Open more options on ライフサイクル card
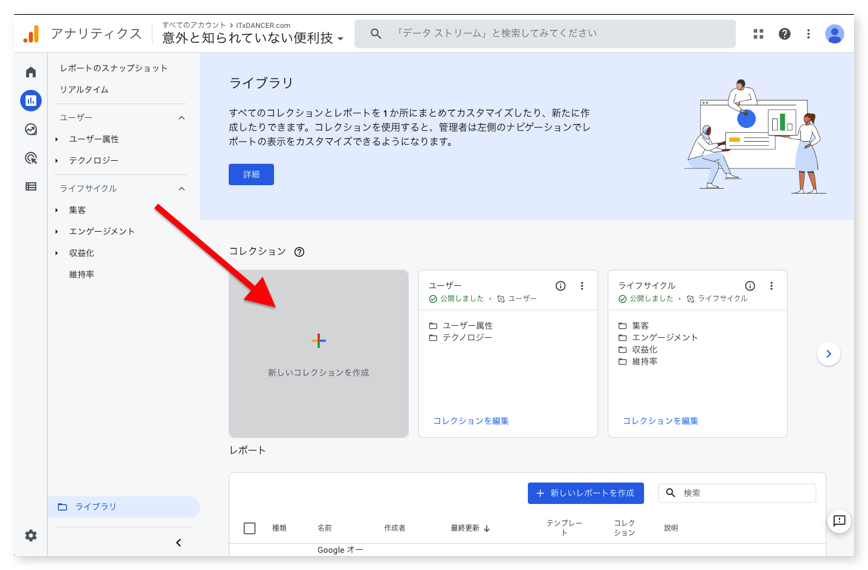Viewport: 868px width, 570px height. (771, 286)
